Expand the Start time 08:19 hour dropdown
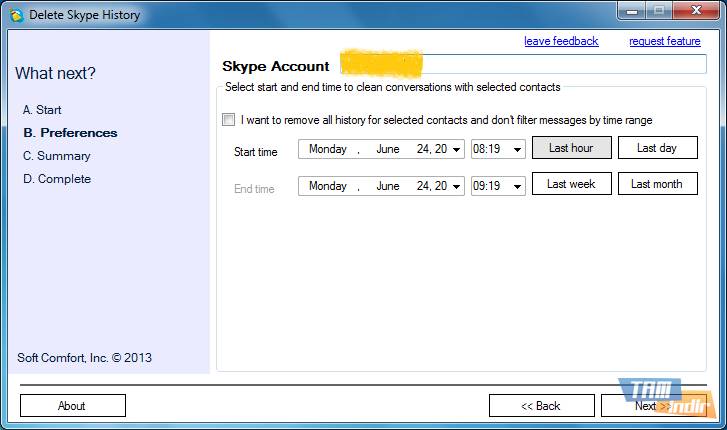This screenshot has width=727, height=430. tap(517, 149)
